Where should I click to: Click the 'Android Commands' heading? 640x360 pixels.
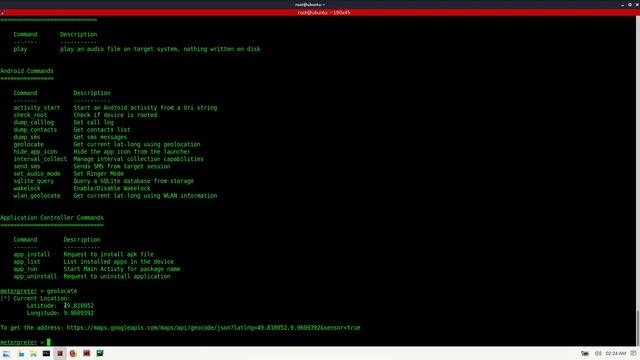tap(27, 71)
